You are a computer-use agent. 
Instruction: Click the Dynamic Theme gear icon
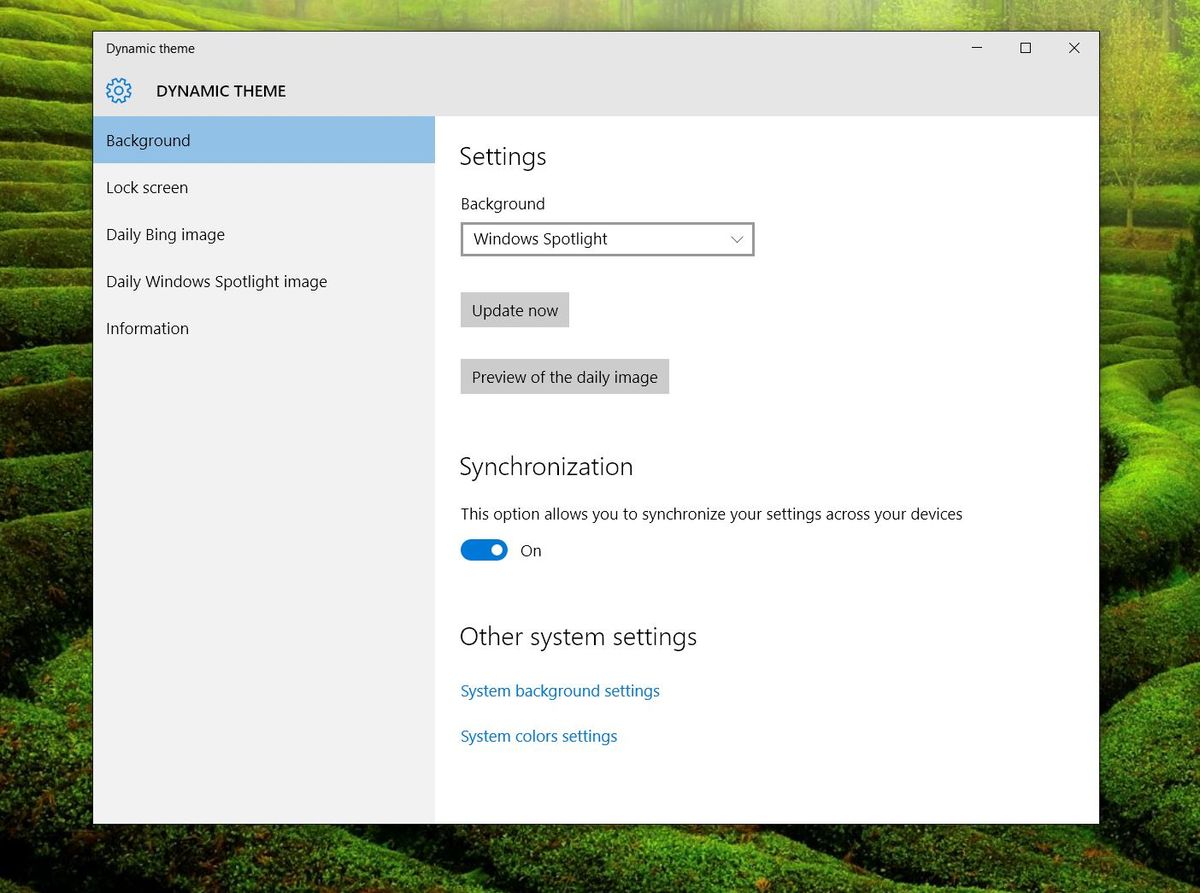click(x=118, y=90)
